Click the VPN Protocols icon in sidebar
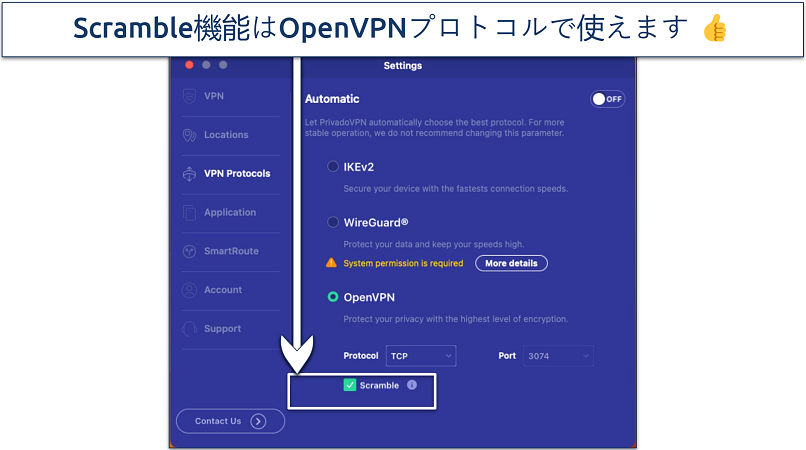 (189, 174)
